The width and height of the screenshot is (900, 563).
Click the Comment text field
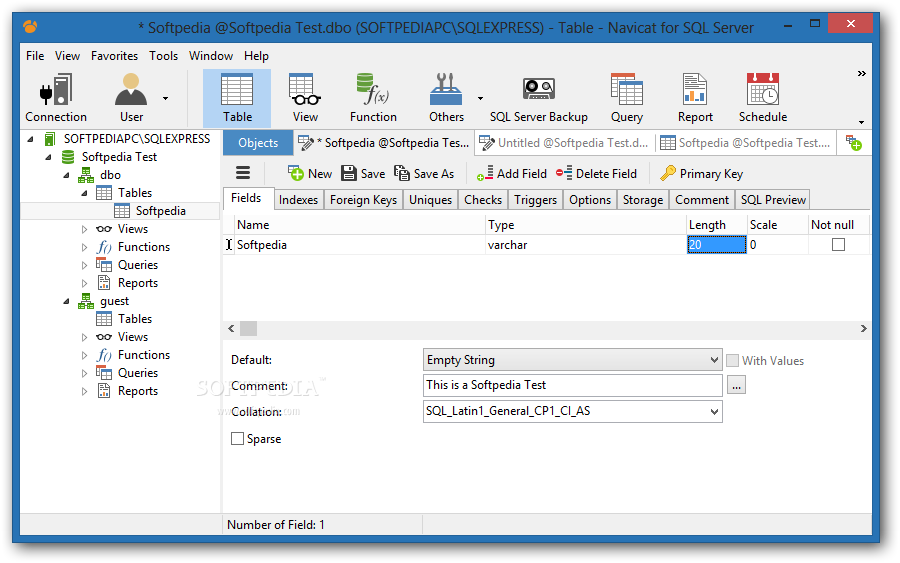572,385
